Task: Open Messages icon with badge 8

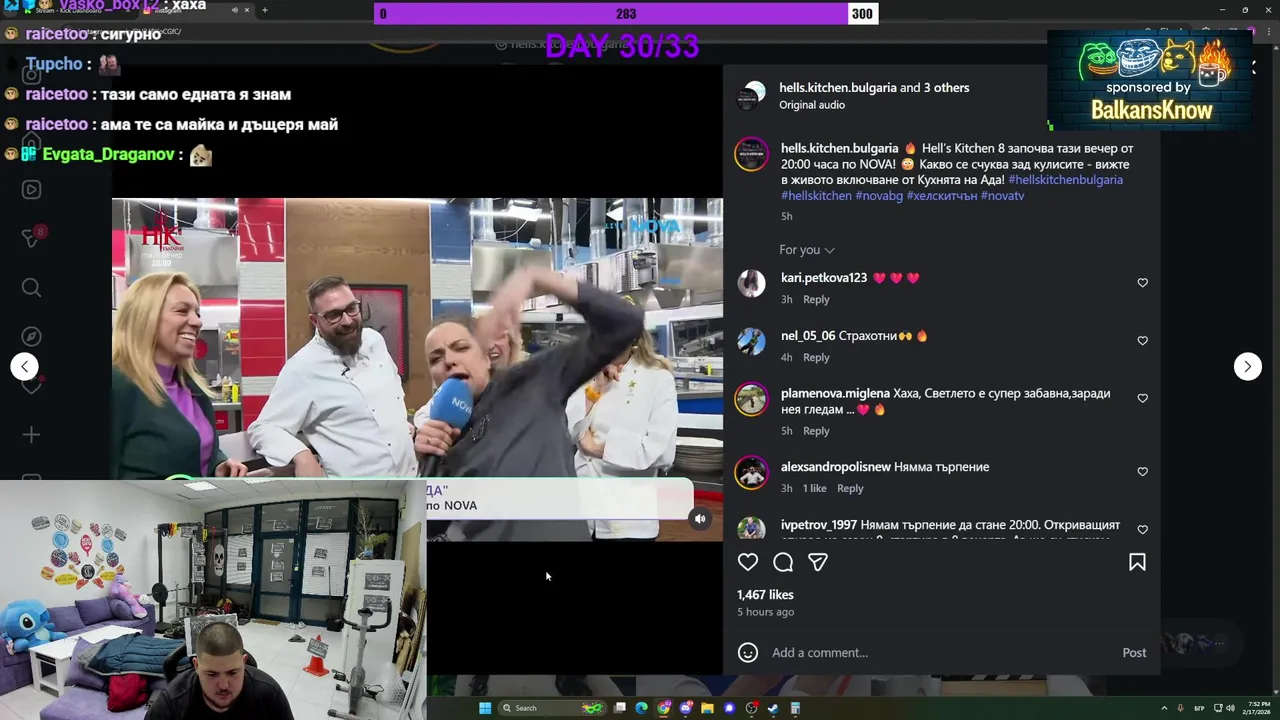Action: [x=31, y=238]
